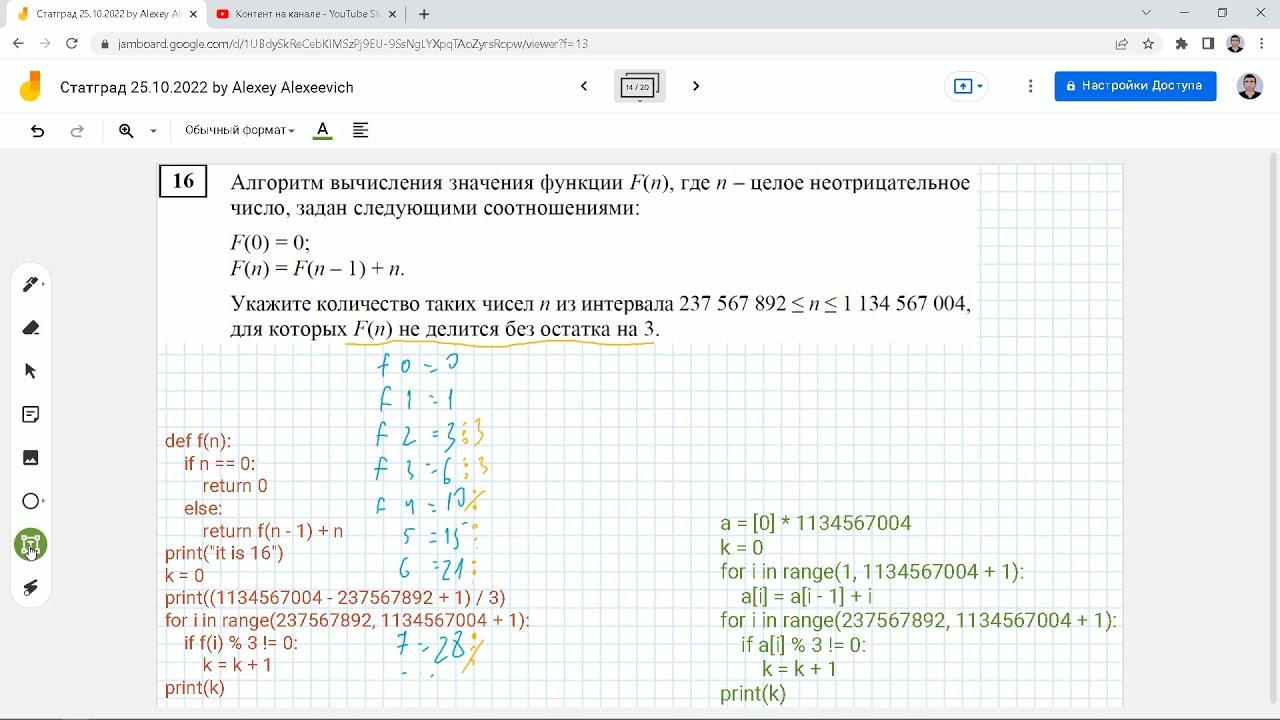This screenshot has height=720, width=1280.
Task: Insert an image with the Add image tool
Action: coord(31,458)
